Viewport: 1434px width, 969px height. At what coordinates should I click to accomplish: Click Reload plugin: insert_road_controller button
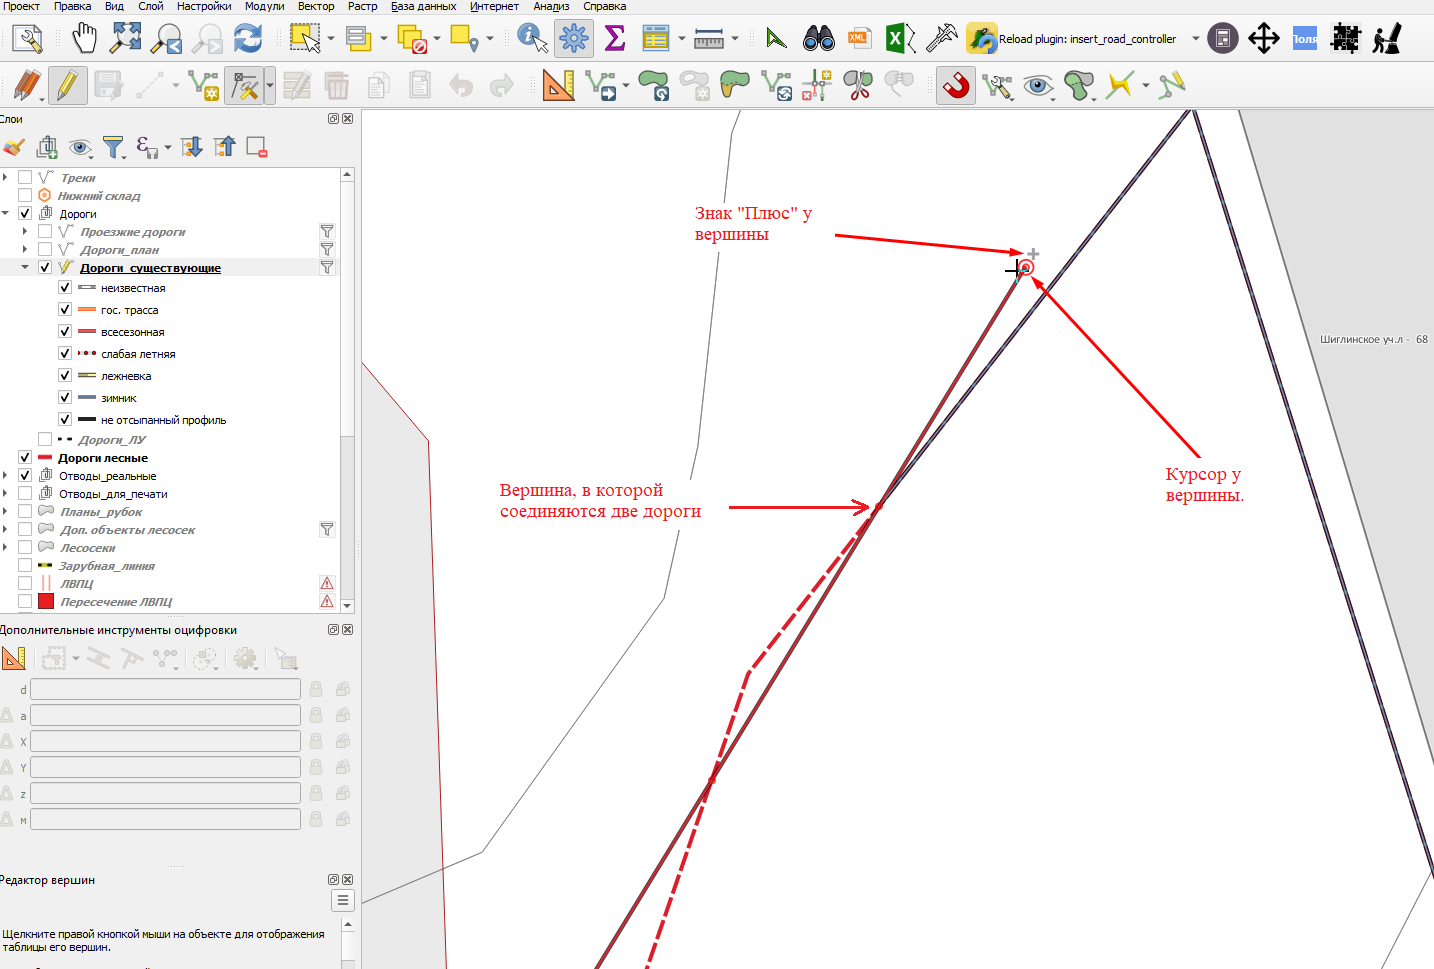coord(1072,39)
